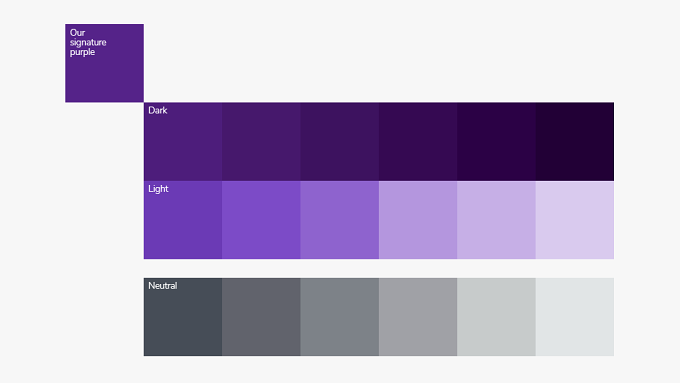
Task: Click the fourth swatch in the Light row
Action: (x=418, y=220)
